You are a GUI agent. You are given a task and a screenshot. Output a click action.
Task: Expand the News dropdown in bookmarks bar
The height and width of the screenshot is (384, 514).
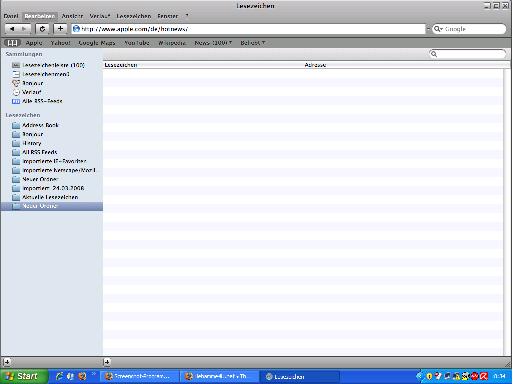tap(213, 43)
